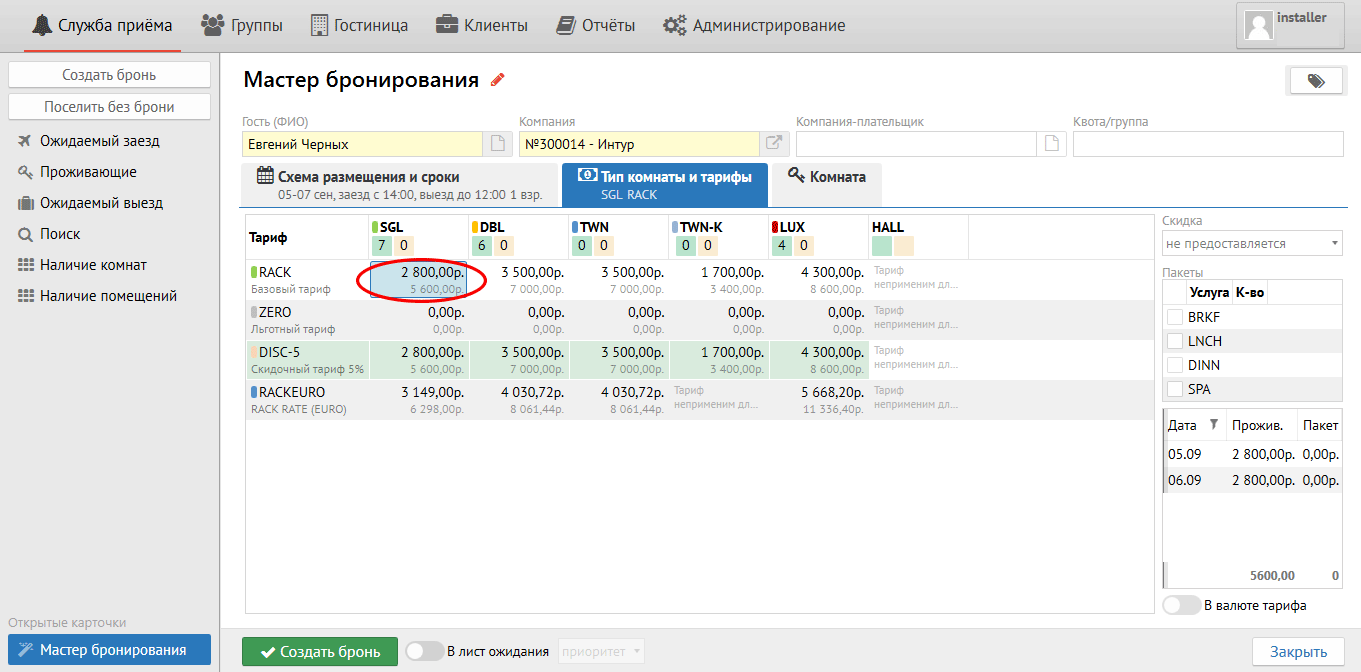The image size is (1361, 672).
Task: Click the Закрыть button
Action: point(1298,652)
